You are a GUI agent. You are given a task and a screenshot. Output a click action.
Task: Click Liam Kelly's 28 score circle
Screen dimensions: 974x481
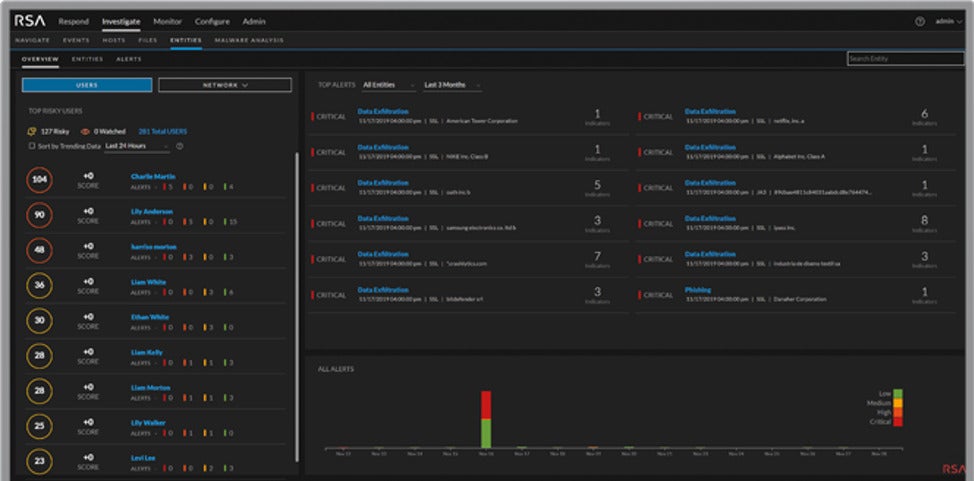[x=40, y=356]
